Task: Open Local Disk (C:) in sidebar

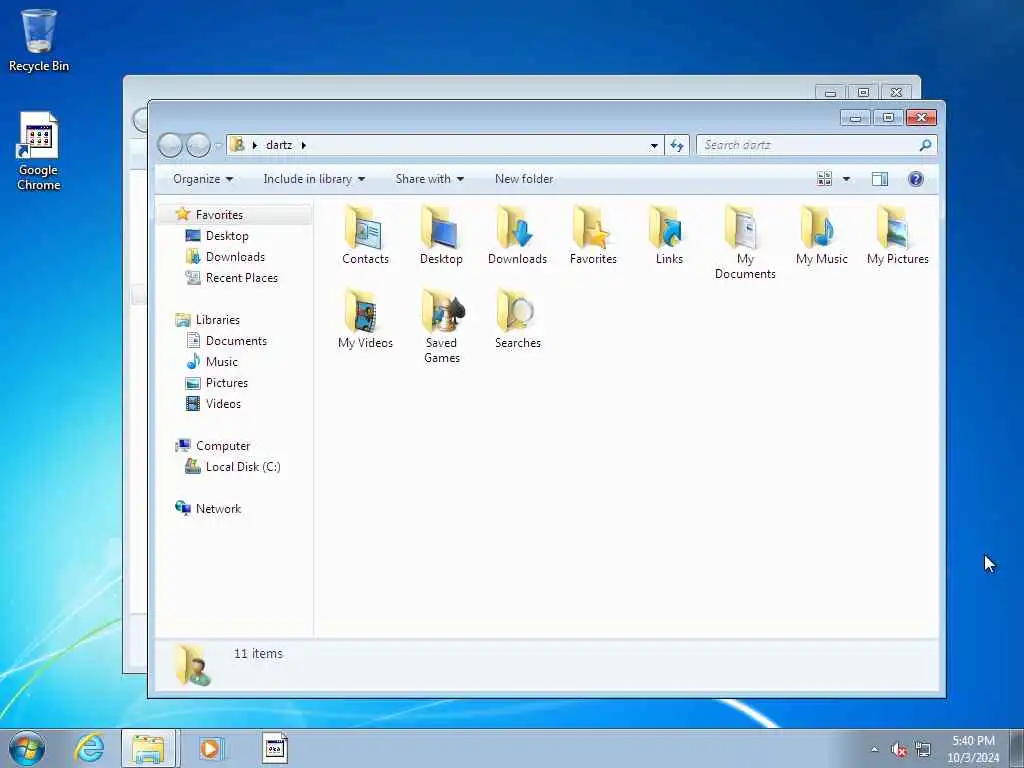Action: 242,466
